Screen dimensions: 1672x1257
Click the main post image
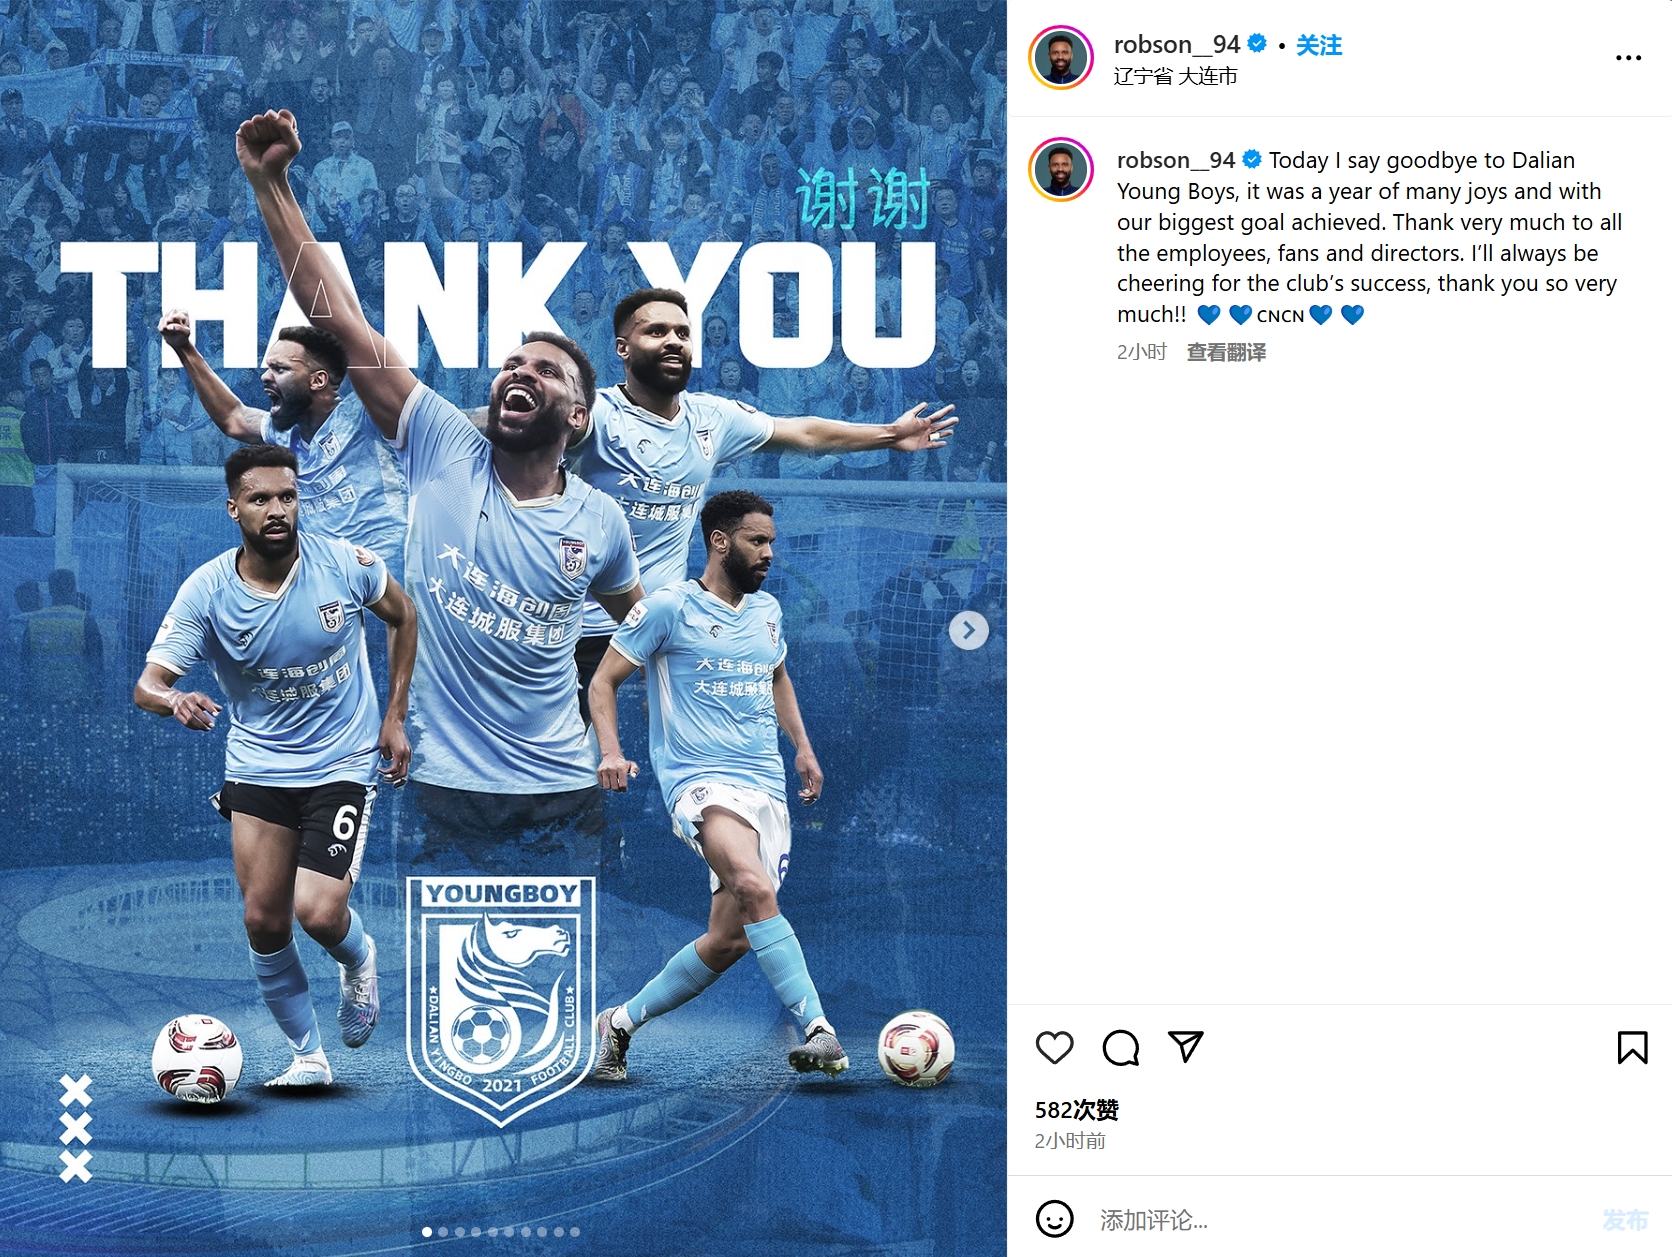pyautogui.click(x=503, y=628)
